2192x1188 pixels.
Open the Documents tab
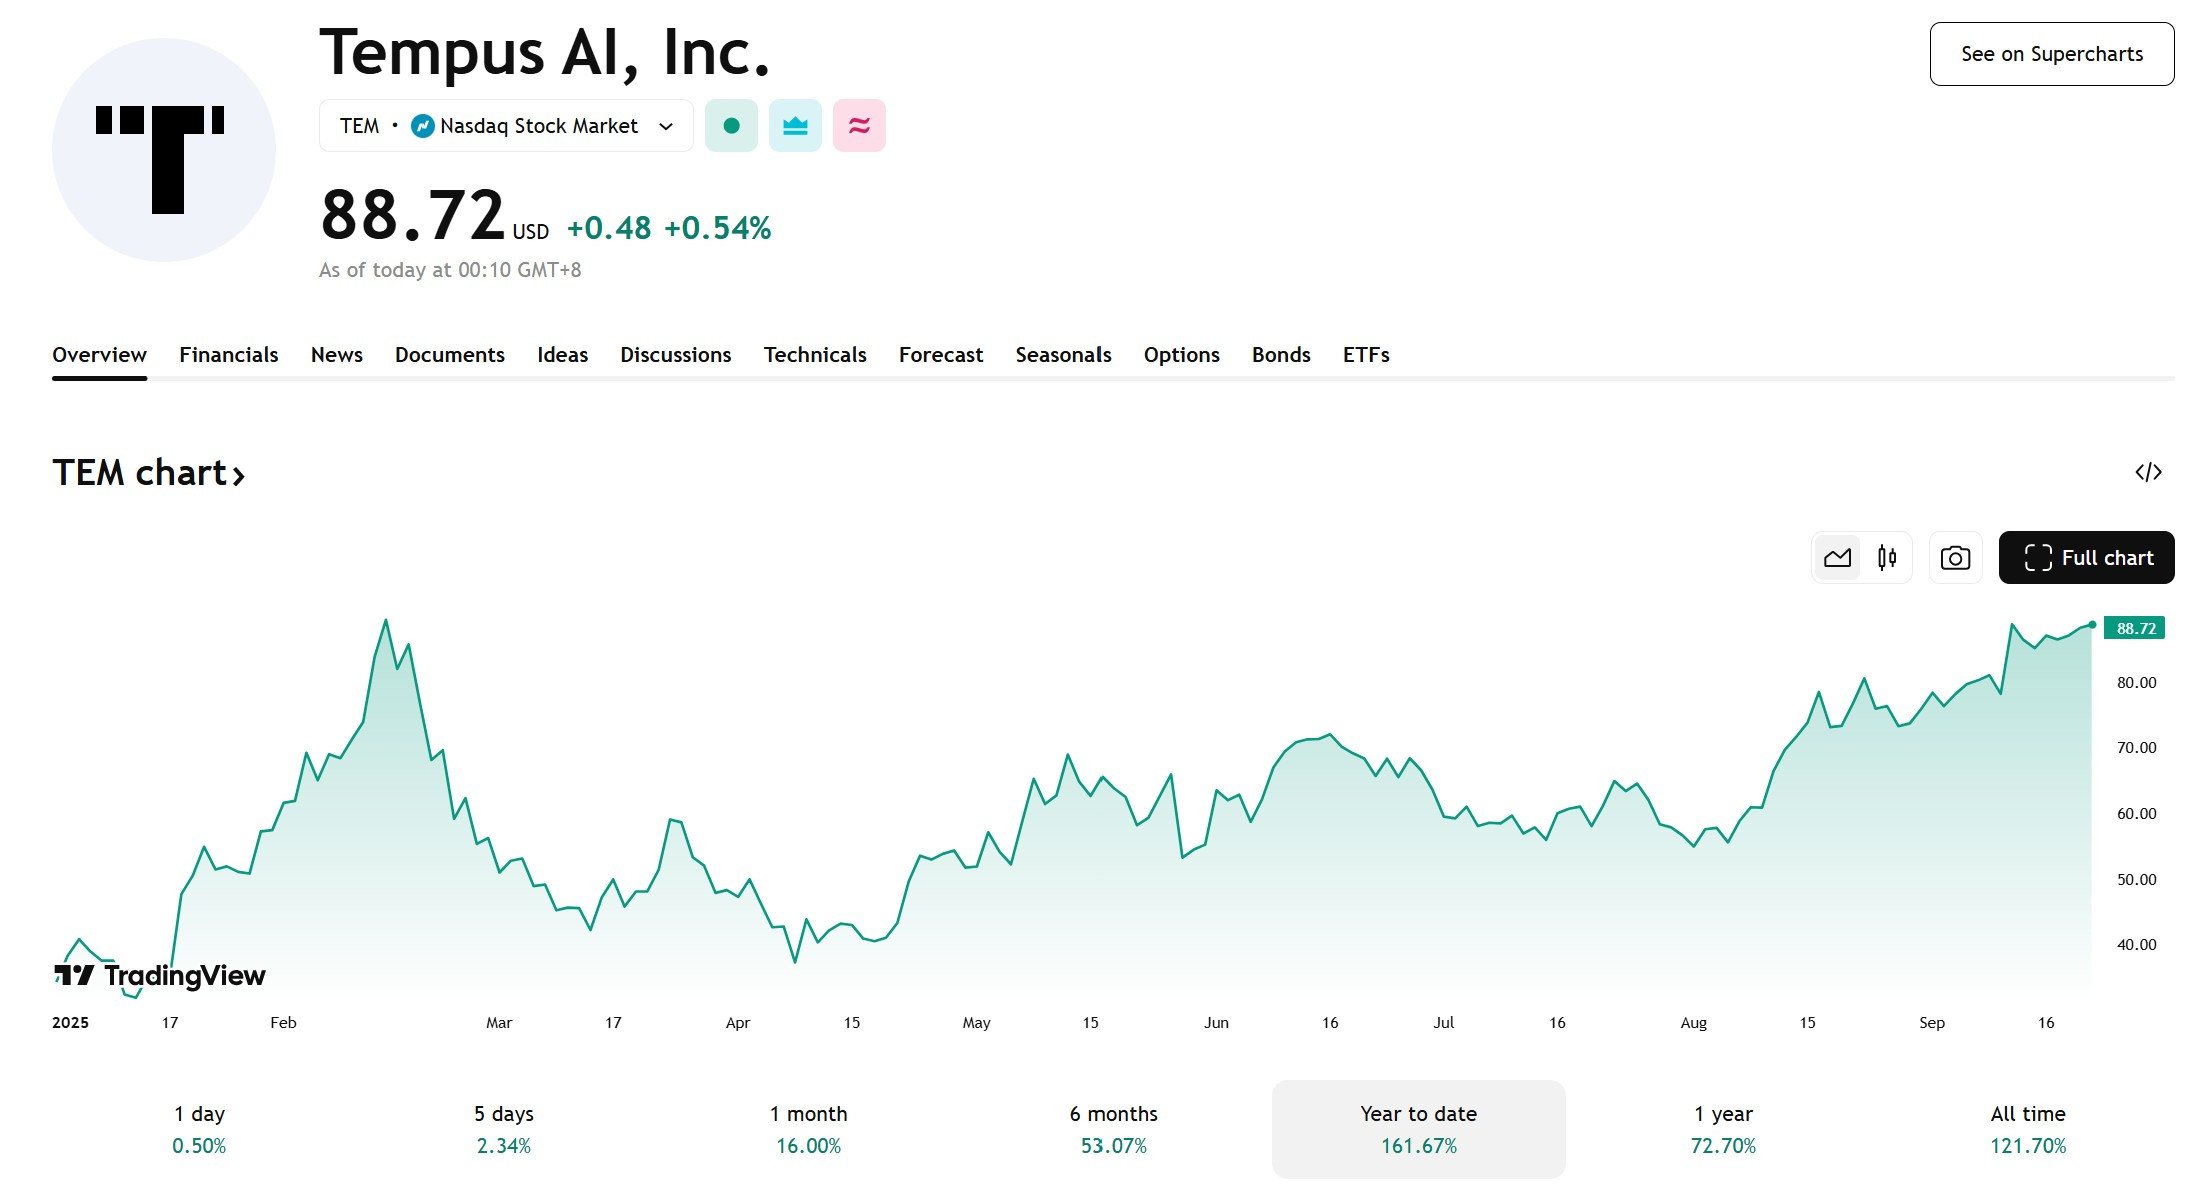click(450, 355)
